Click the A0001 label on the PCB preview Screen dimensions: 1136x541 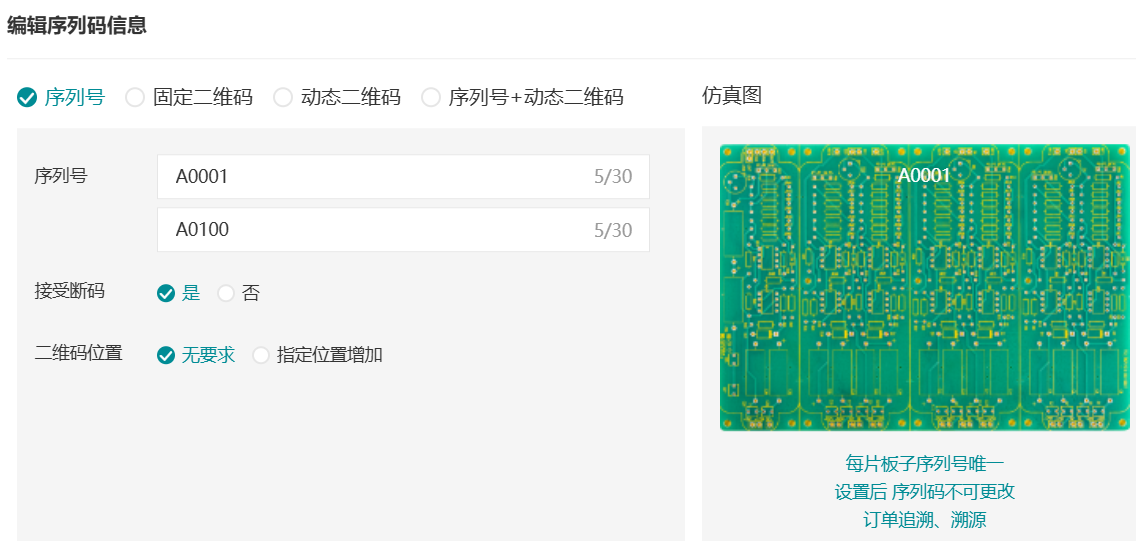pos(924,176)
